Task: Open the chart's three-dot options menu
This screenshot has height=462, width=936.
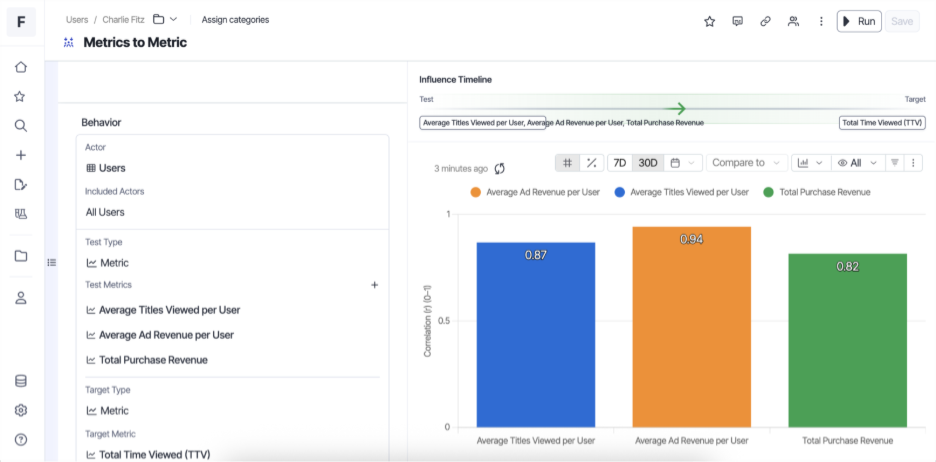Action: point(913,162)
